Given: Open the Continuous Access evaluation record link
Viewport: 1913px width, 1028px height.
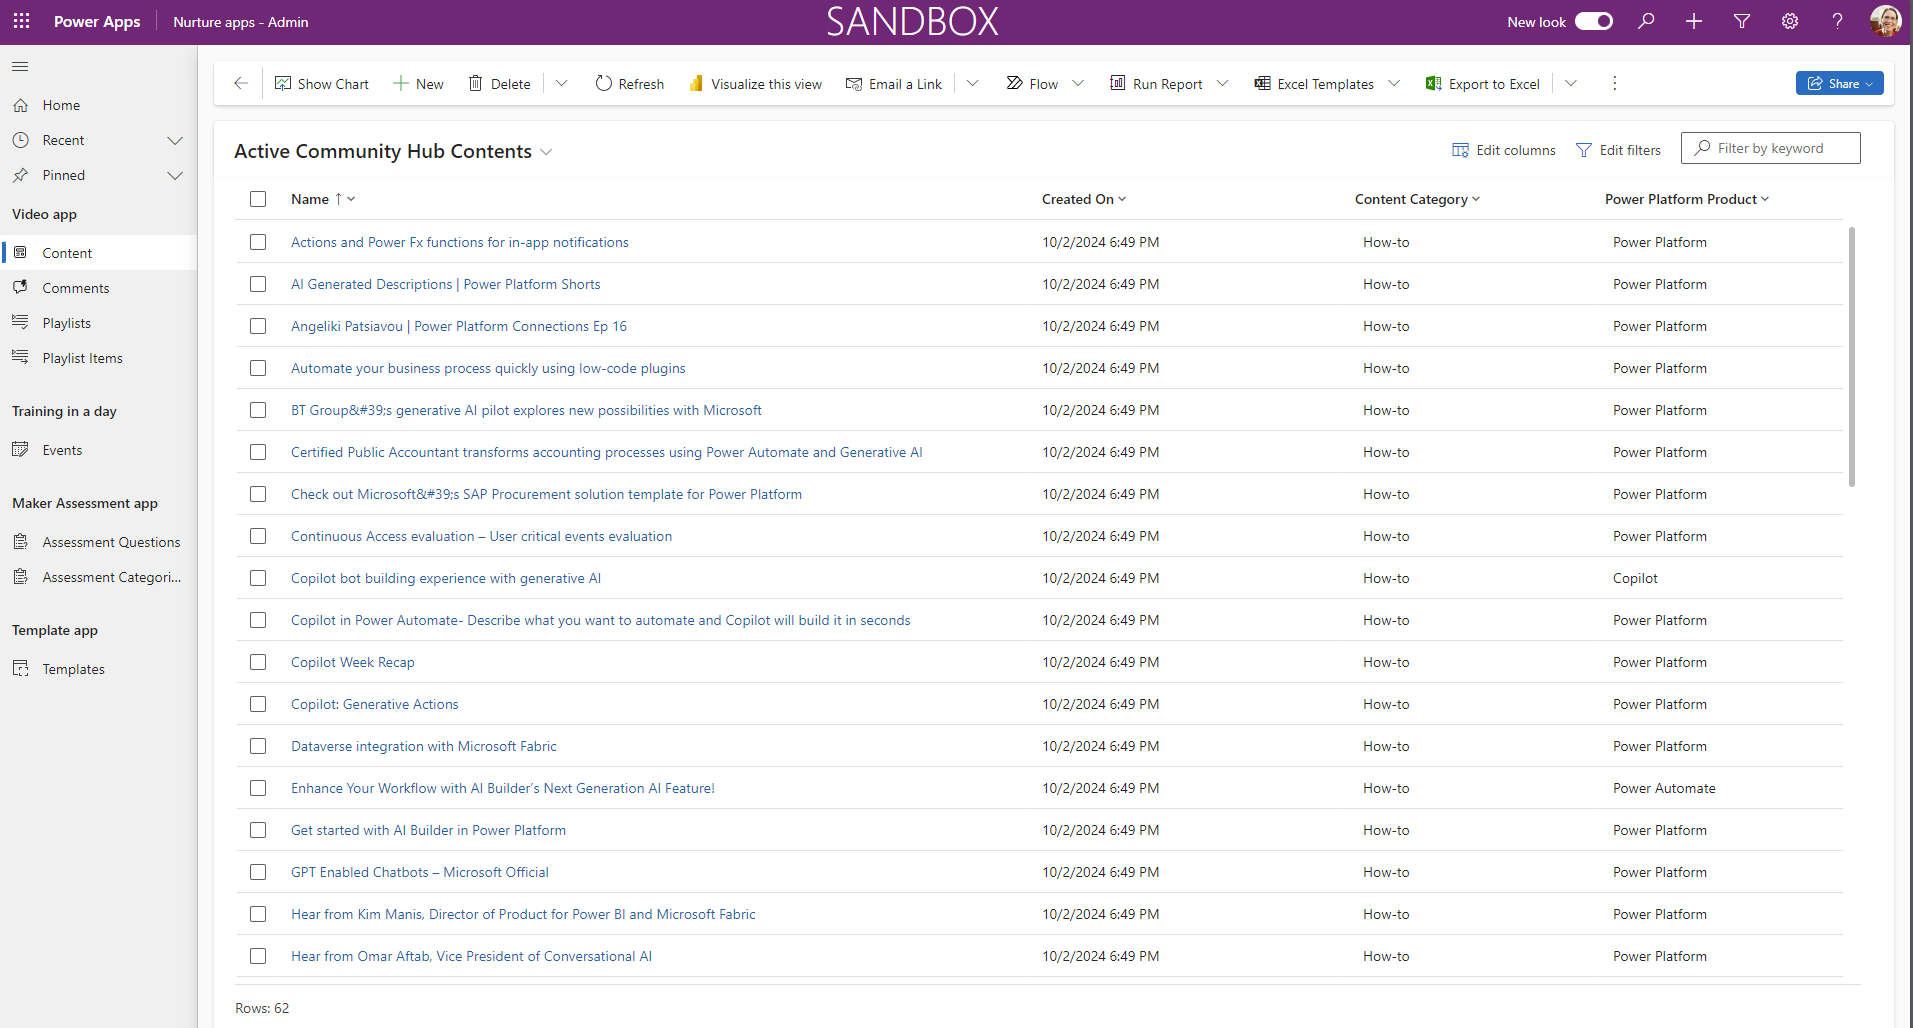Looking at the screenshot, I should (481, 536).
